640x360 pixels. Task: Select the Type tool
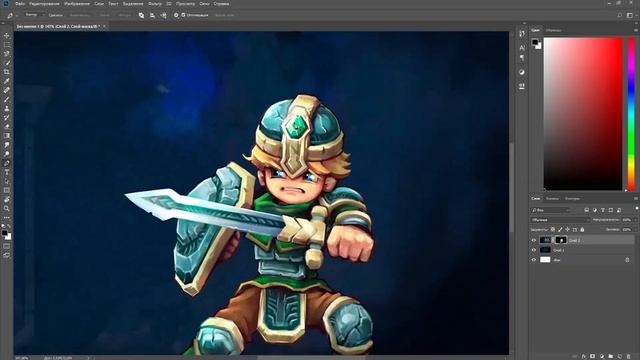pos(7,172)
